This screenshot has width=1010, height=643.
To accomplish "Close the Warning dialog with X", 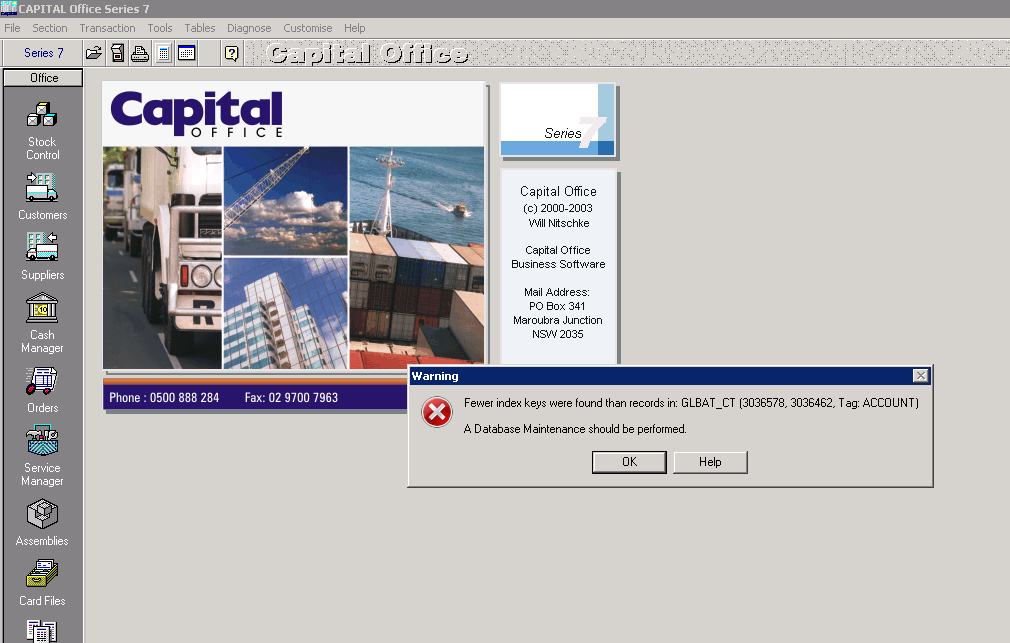I will tap(920, 376).
